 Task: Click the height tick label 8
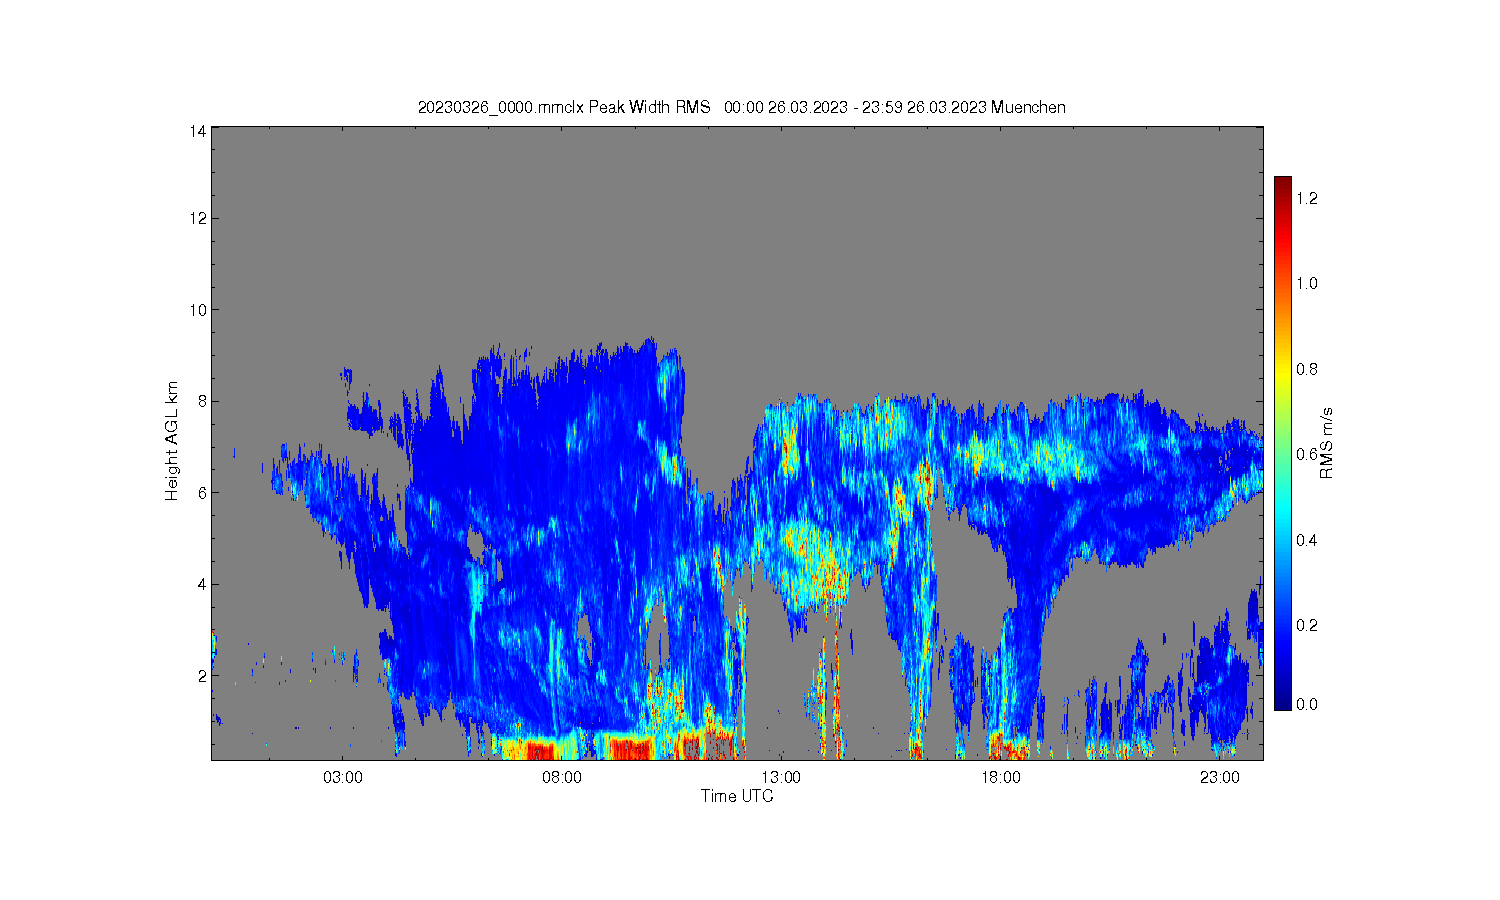[203, 401]
